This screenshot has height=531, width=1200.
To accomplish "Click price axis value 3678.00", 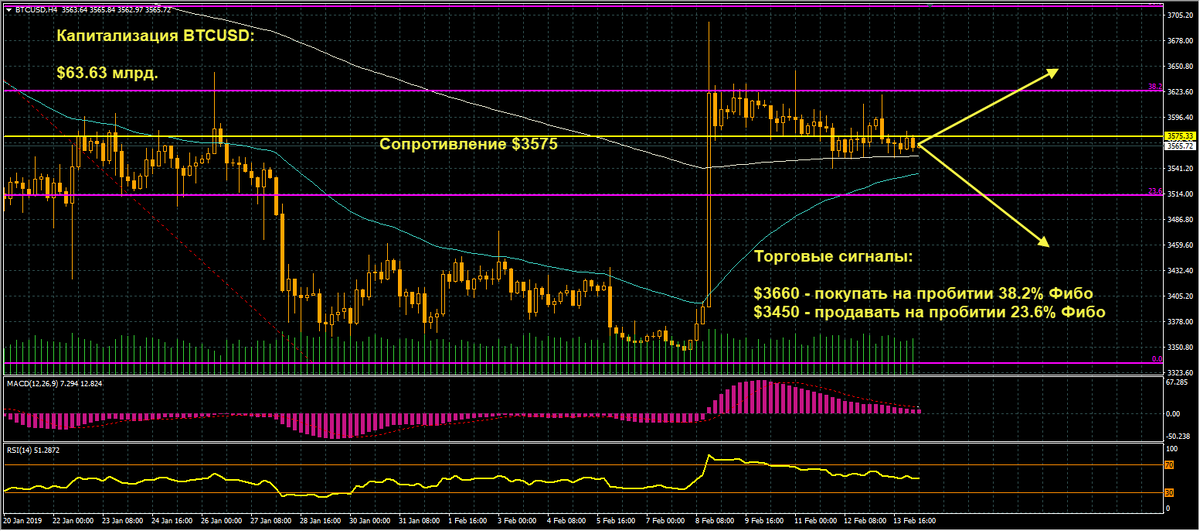I will click(x=1180, y=41).
